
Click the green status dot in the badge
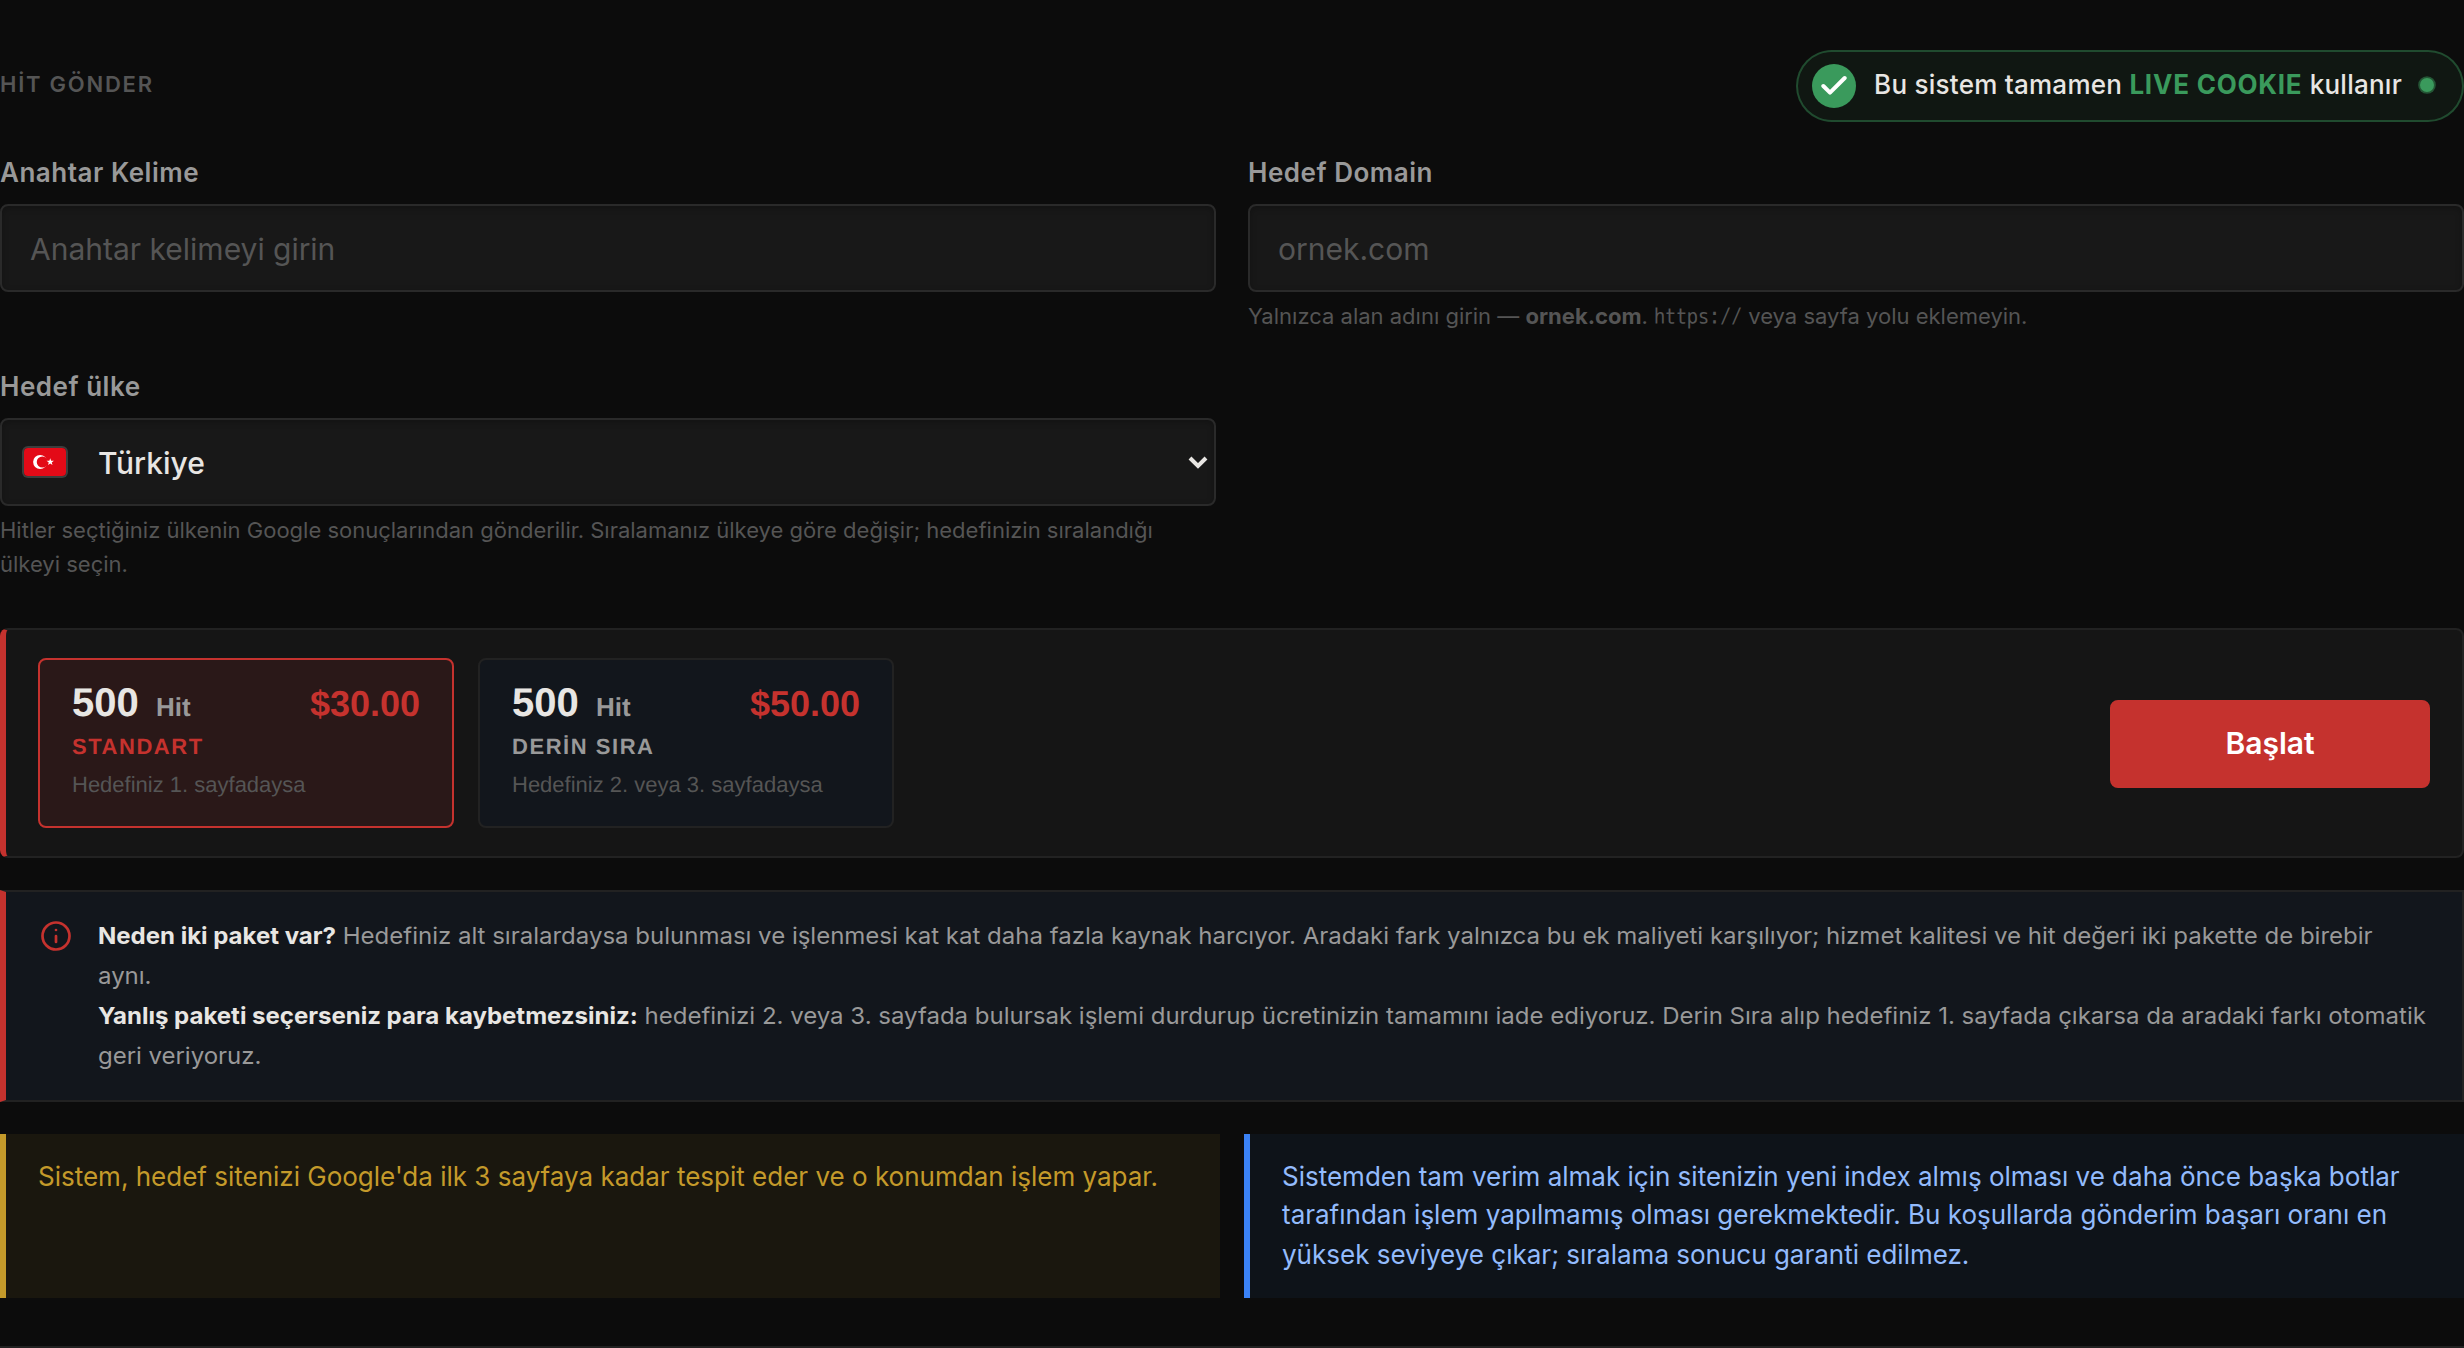pyautogui.click(x=2426, y=85)
